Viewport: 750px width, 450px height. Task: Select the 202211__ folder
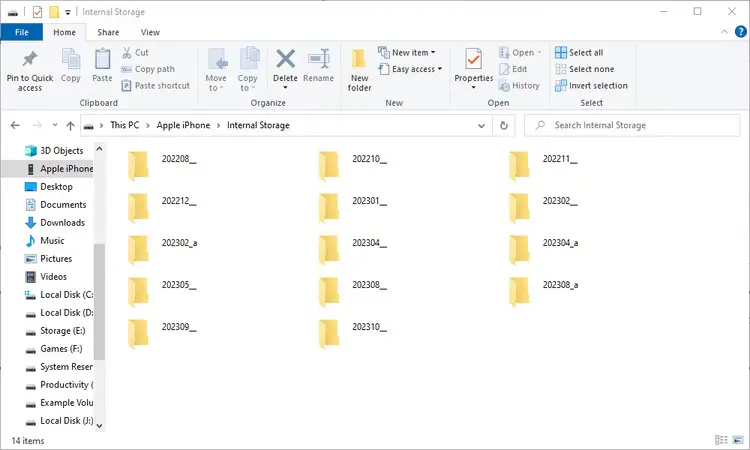pyautogui.click(x=543, y=165)
